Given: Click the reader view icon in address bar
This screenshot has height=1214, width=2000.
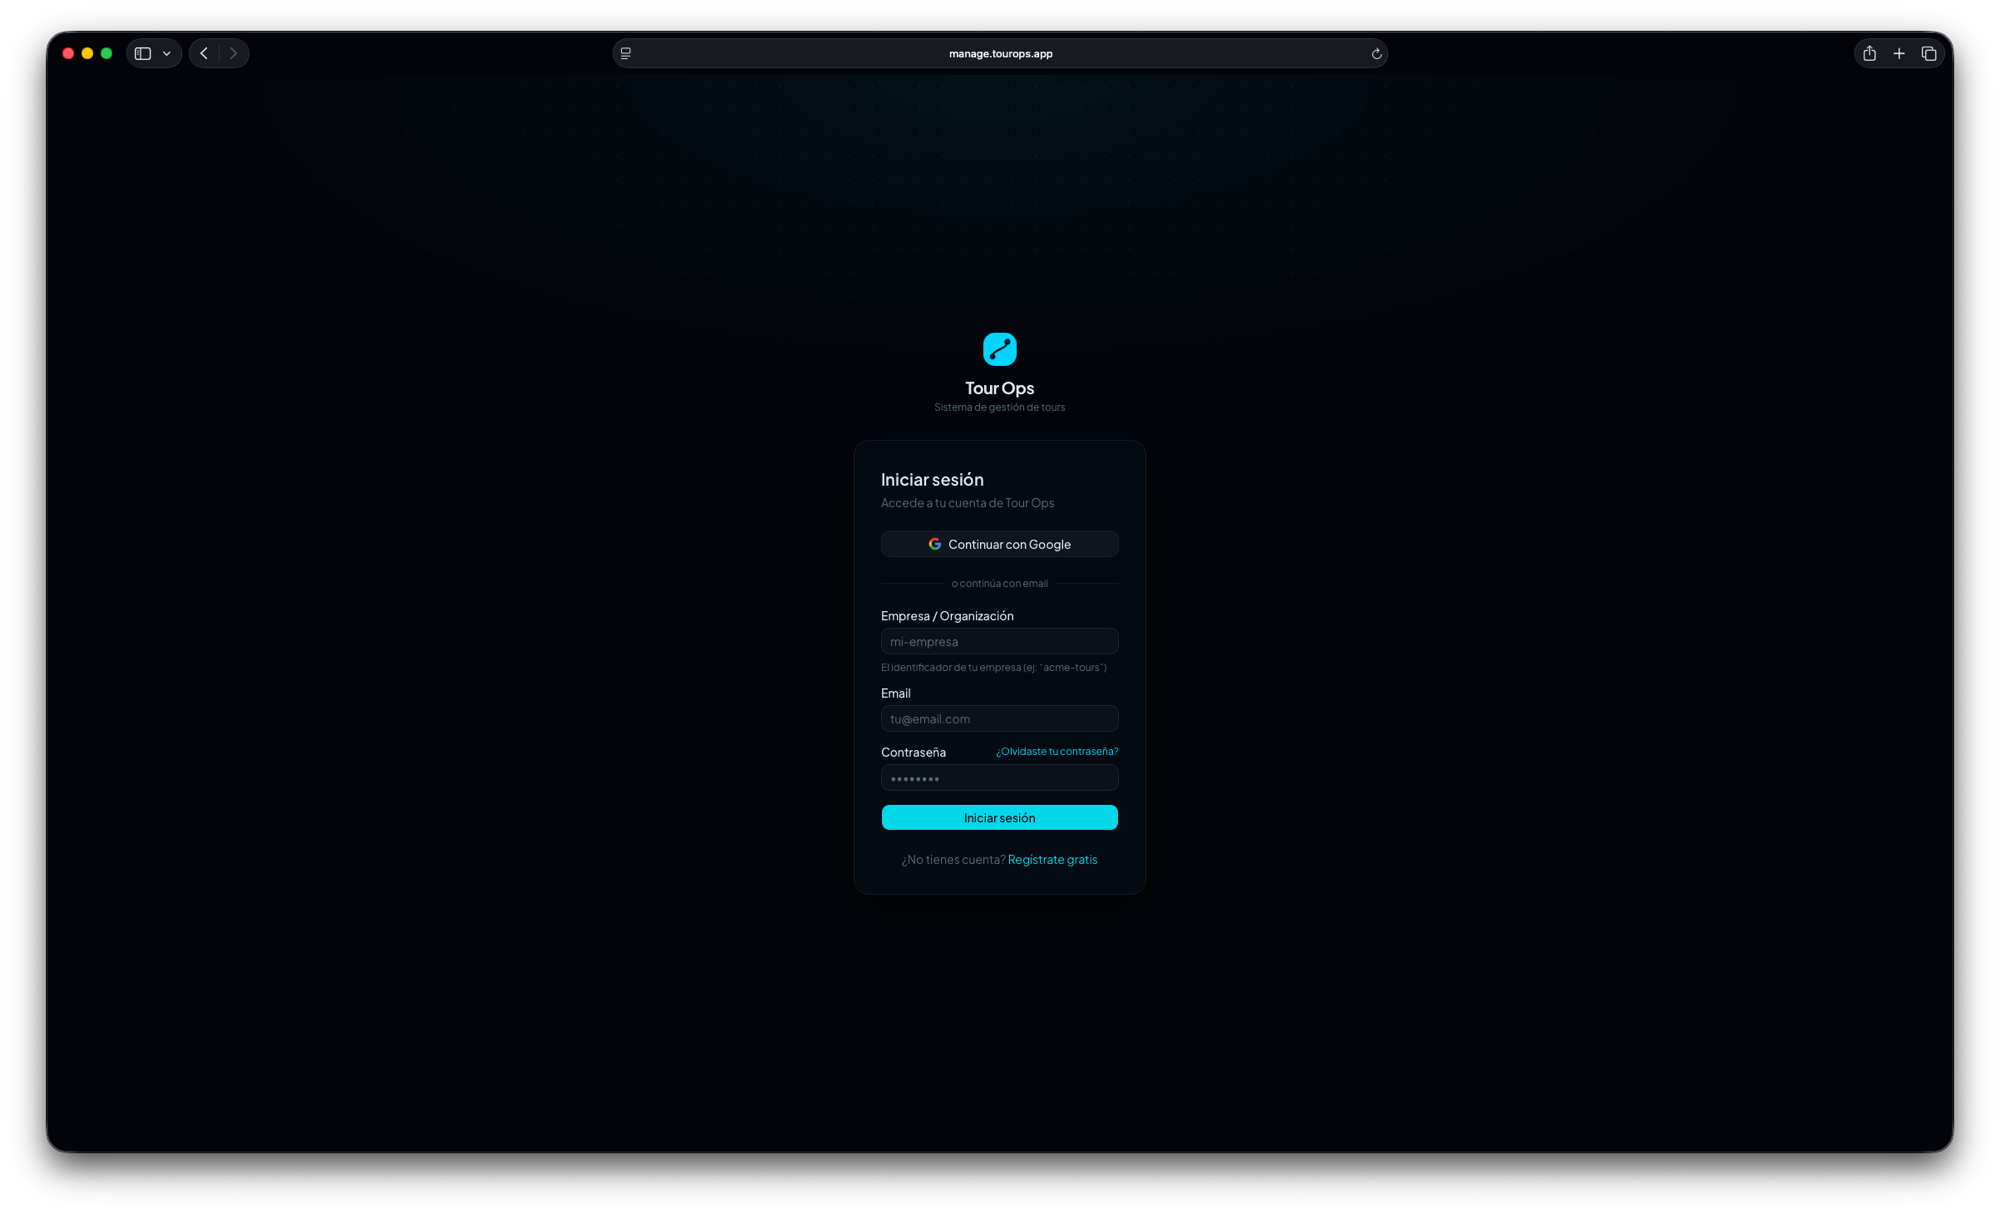Looking at the screenshot, I should click(625, 53).
